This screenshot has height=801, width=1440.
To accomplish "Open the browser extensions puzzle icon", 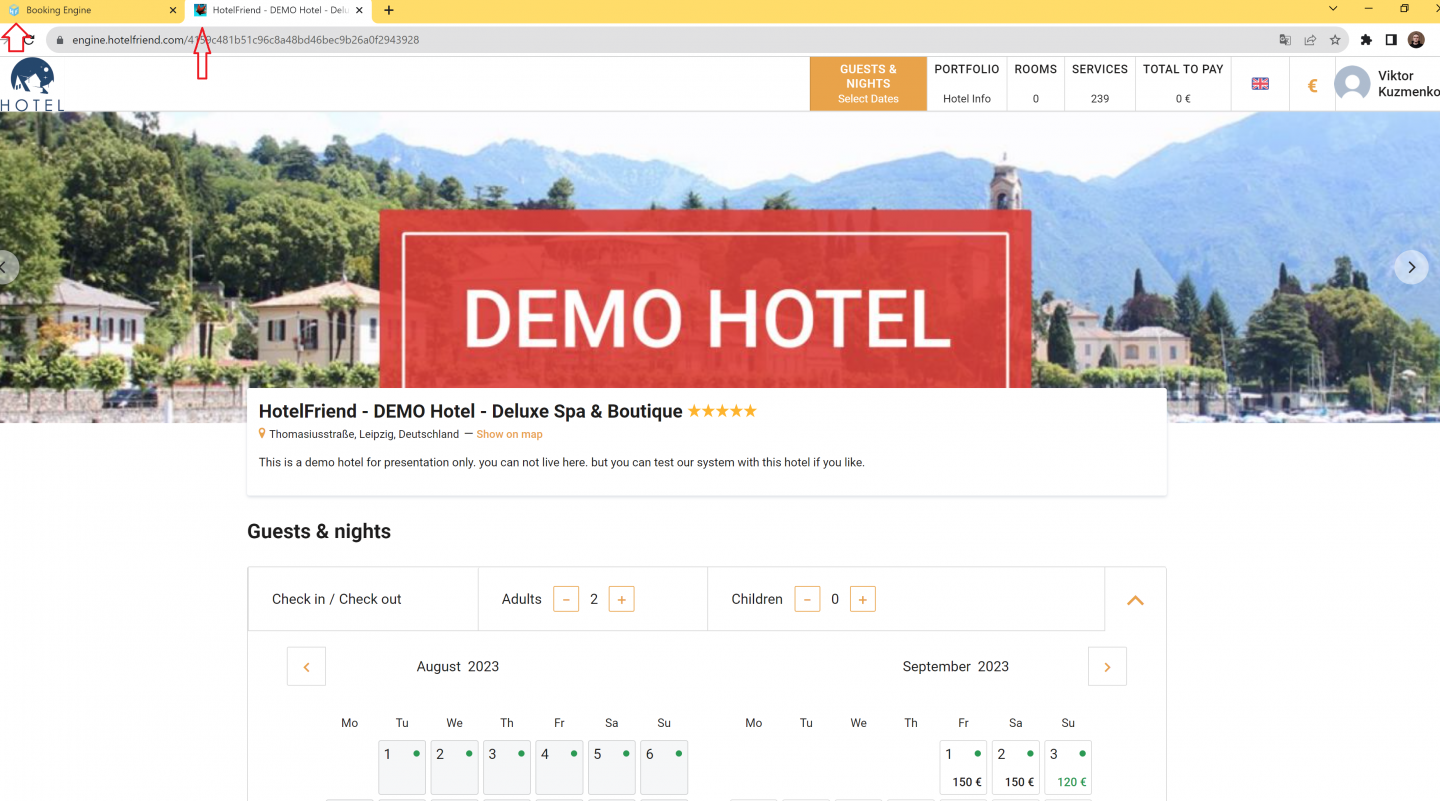I will 1367,40.
